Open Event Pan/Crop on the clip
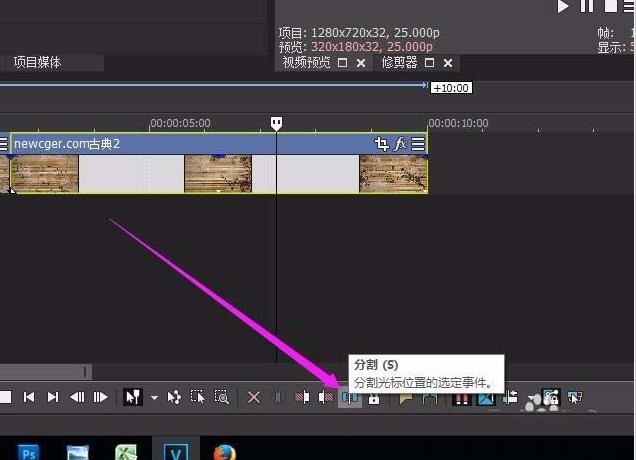The height and width of the screenshot is (460, 636). pos(381,144)
